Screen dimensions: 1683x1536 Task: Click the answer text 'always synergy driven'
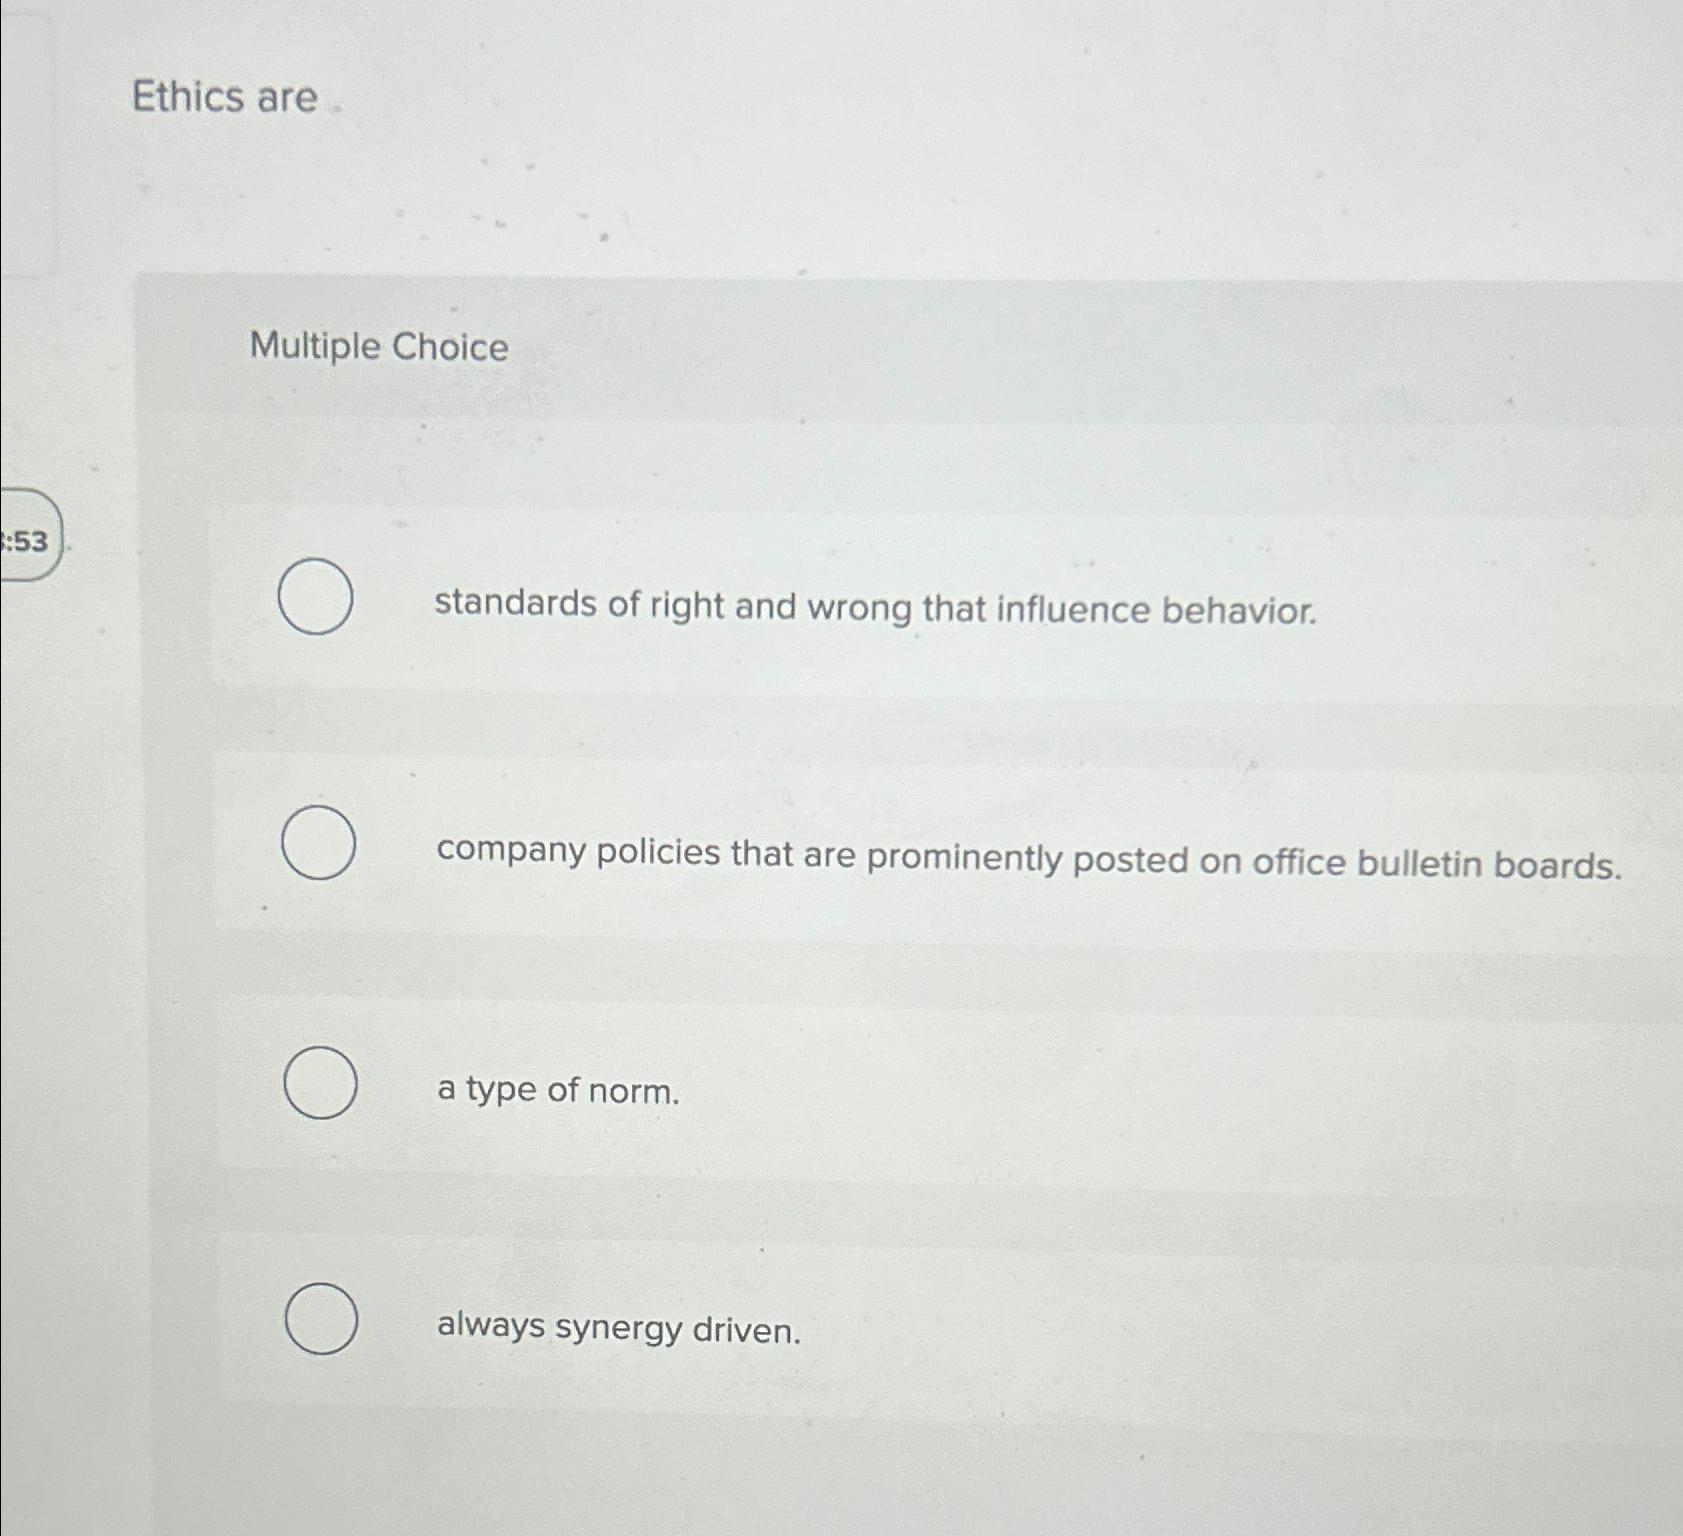point(617,1329)
